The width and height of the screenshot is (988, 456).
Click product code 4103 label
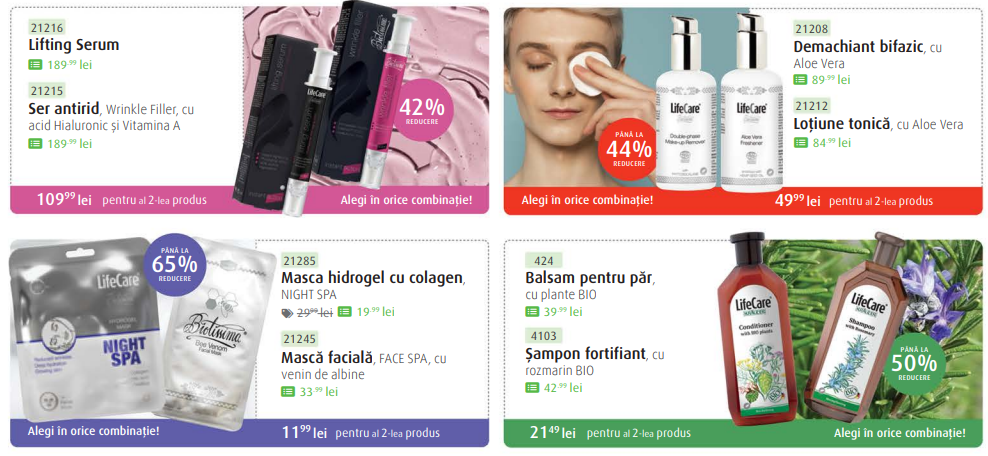tap(544, 336)
